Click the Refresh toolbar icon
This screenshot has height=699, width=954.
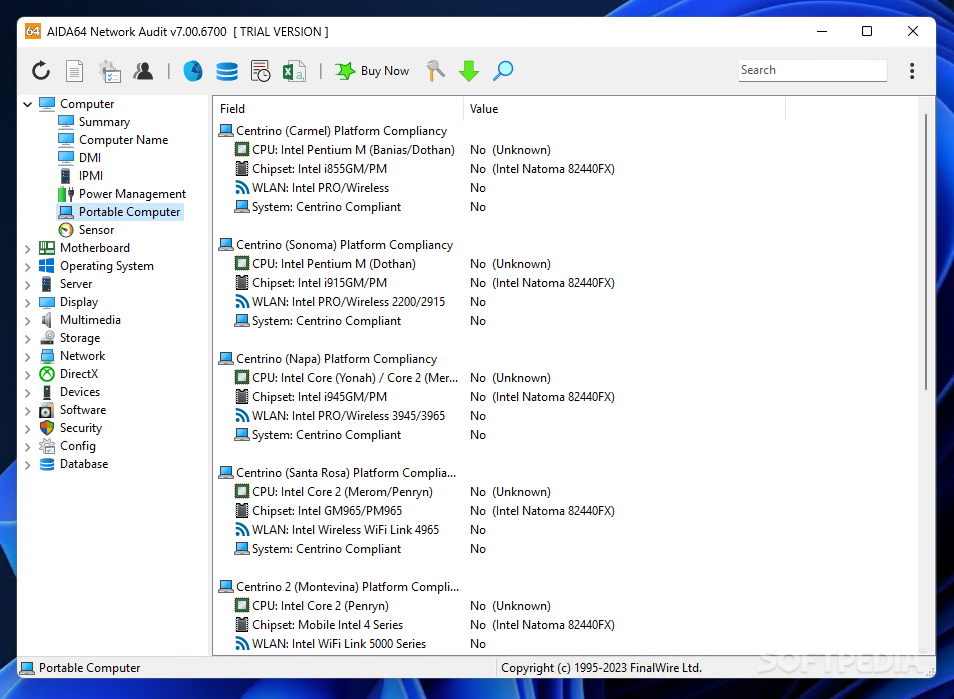coord(41,71)
